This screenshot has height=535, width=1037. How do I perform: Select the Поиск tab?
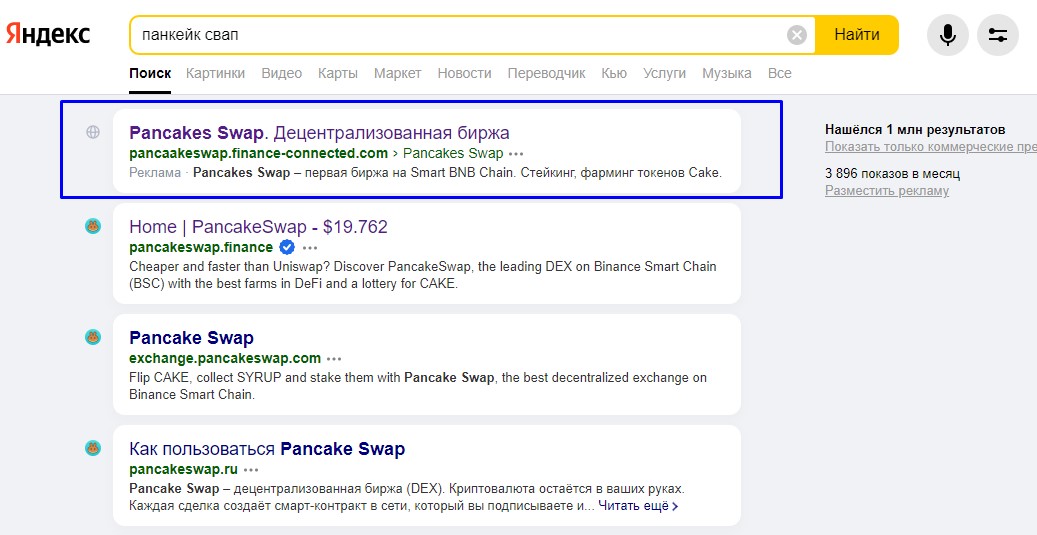click(150, 73)
